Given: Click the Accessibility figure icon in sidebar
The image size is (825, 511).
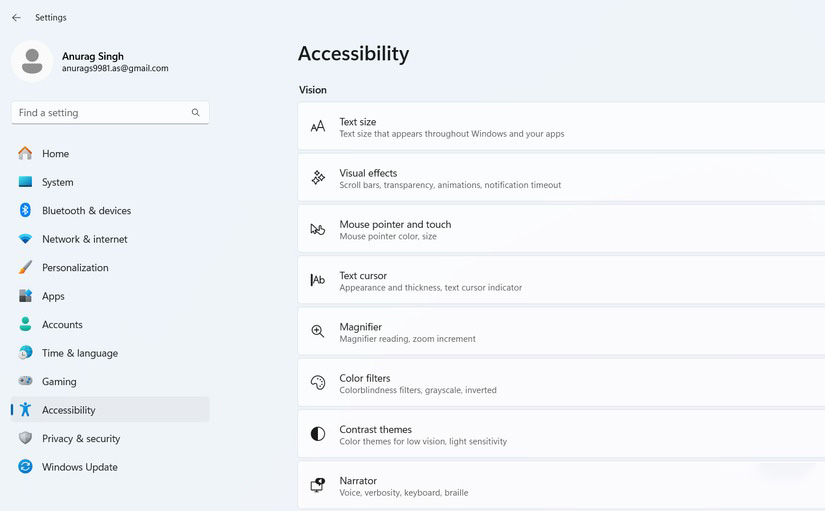Looking at the screenshot, I should click(25, 409).
